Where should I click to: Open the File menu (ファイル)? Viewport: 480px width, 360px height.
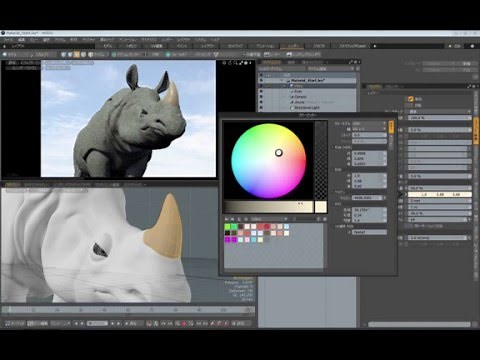[x=8, y=40]
